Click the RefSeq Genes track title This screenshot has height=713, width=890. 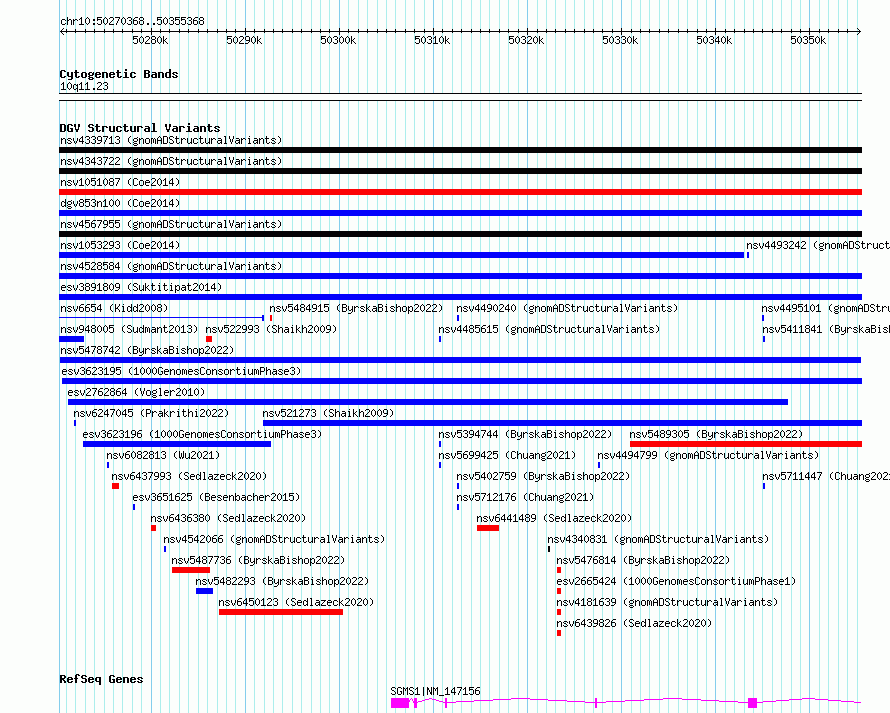101,680
